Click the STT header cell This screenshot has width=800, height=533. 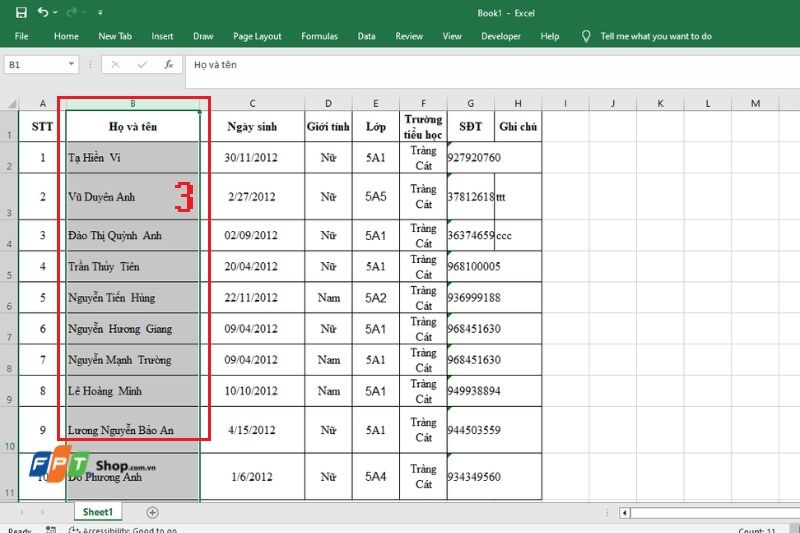point(42,126)
